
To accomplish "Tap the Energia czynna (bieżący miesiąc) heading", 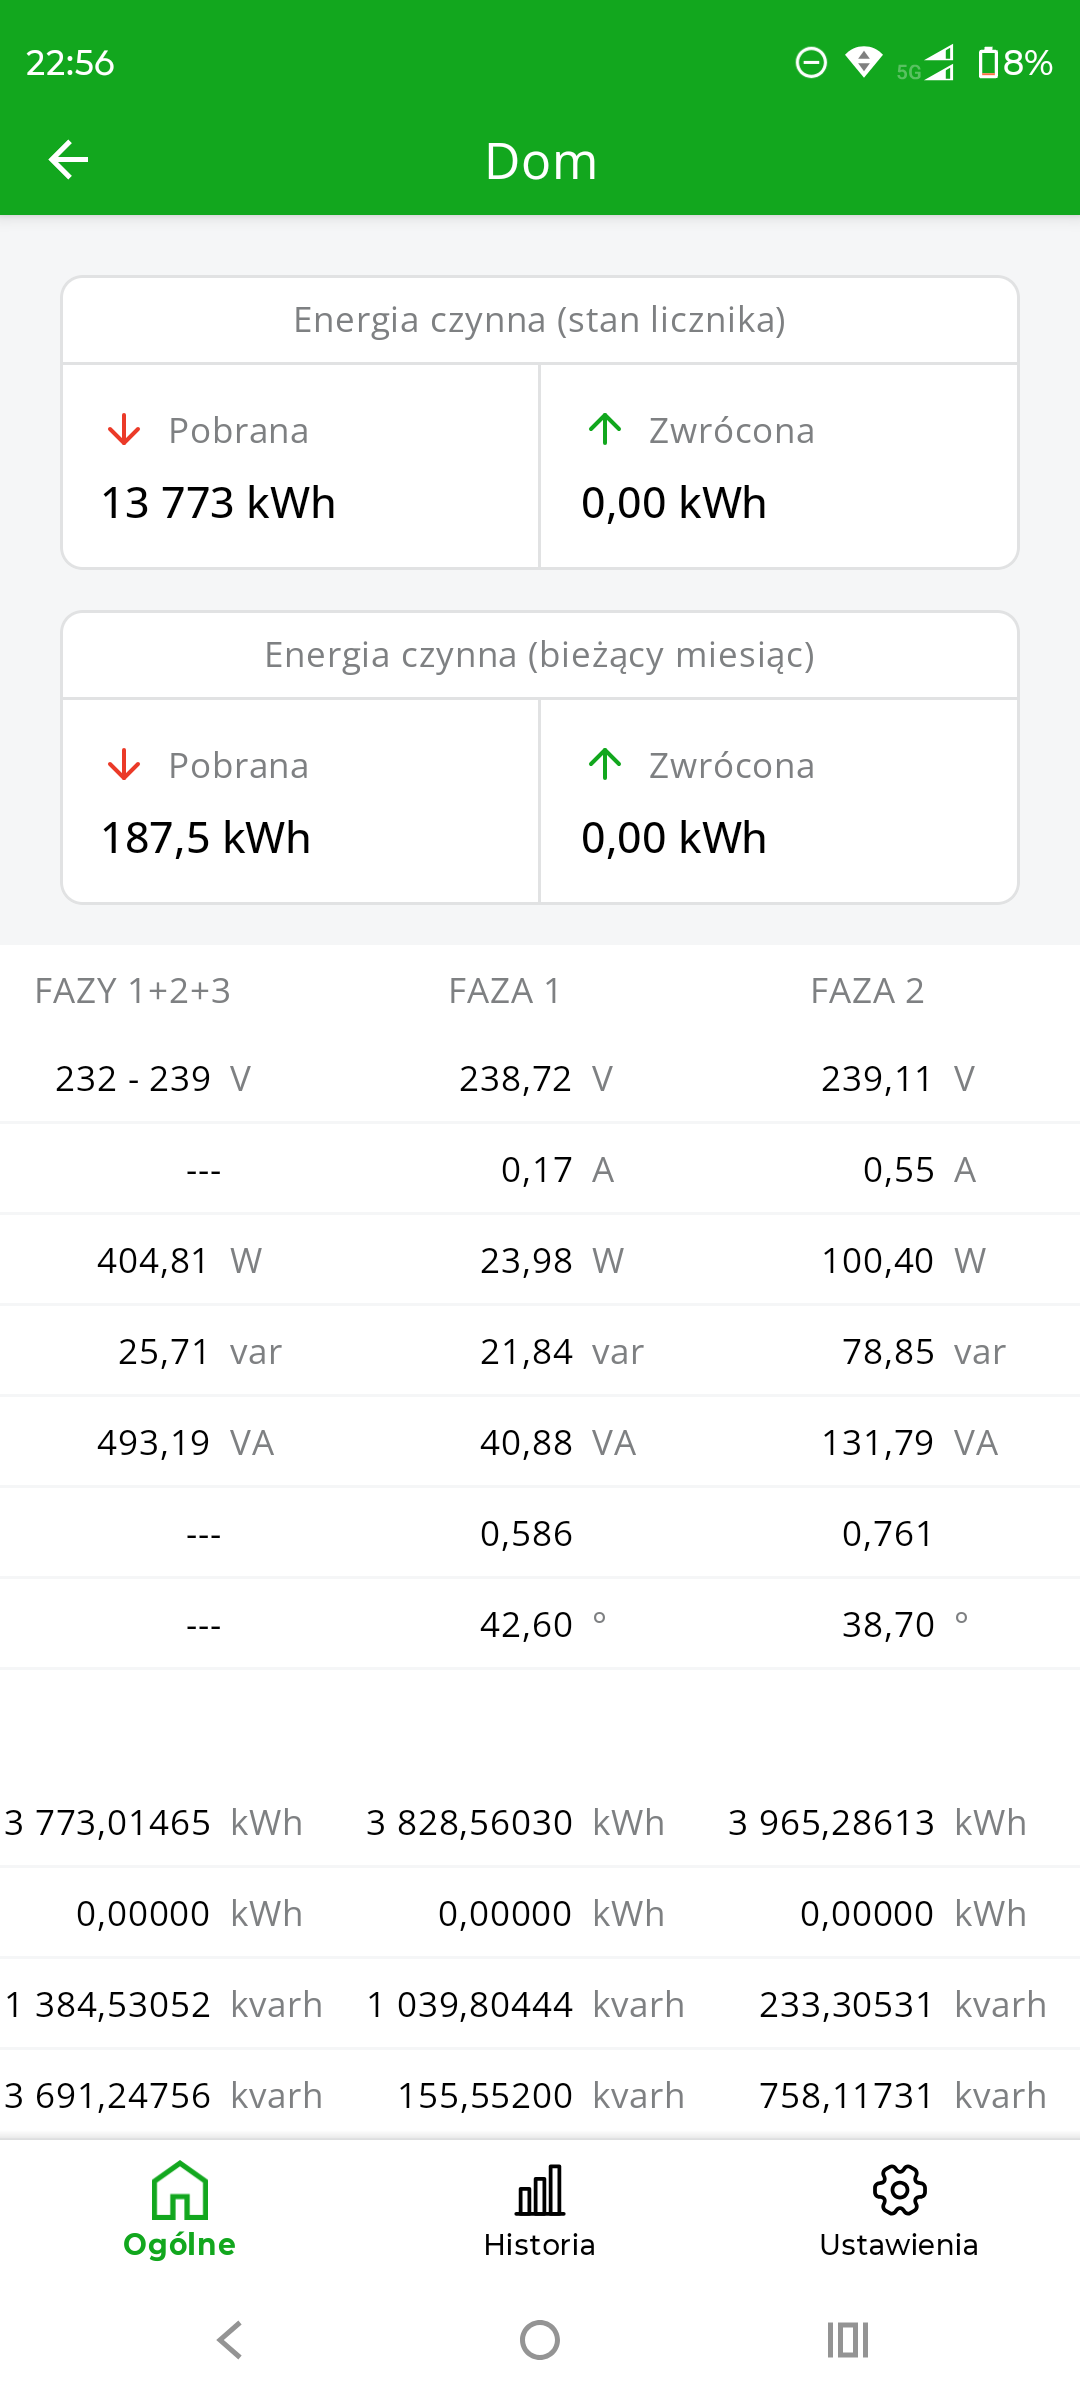I will tap(540, 655).
